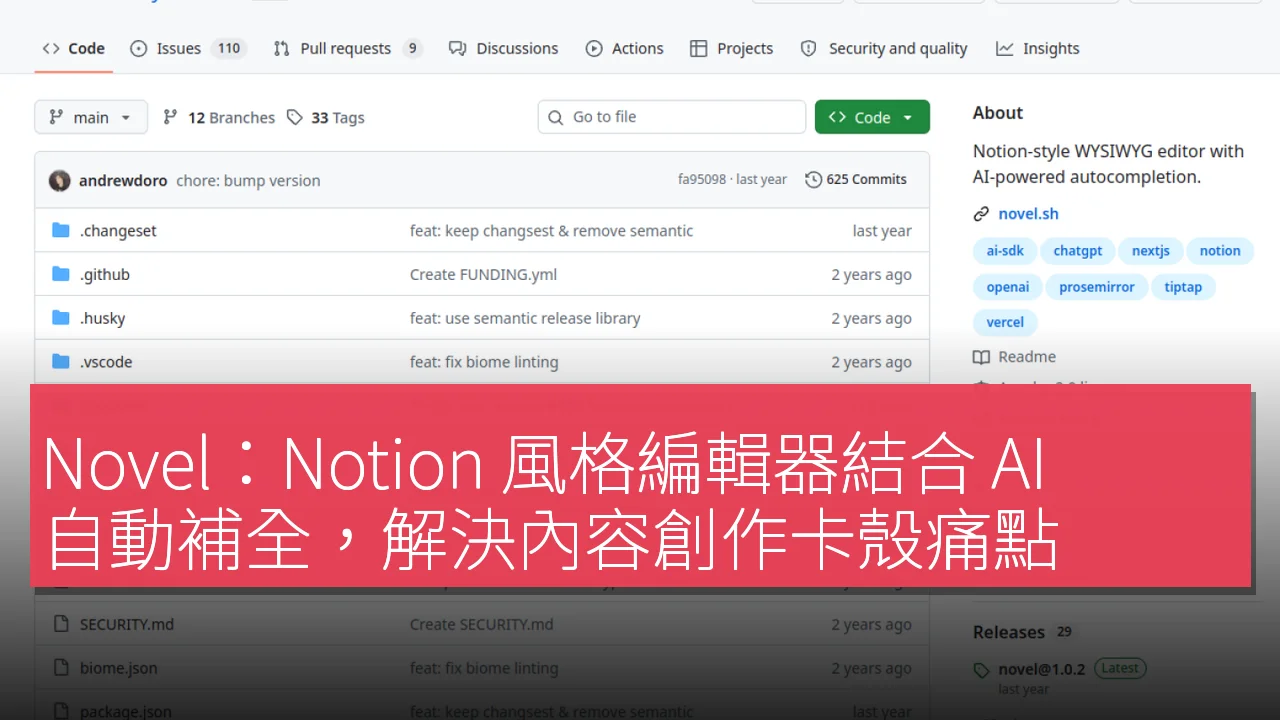Click the link icon next to novel.sh

981,214
